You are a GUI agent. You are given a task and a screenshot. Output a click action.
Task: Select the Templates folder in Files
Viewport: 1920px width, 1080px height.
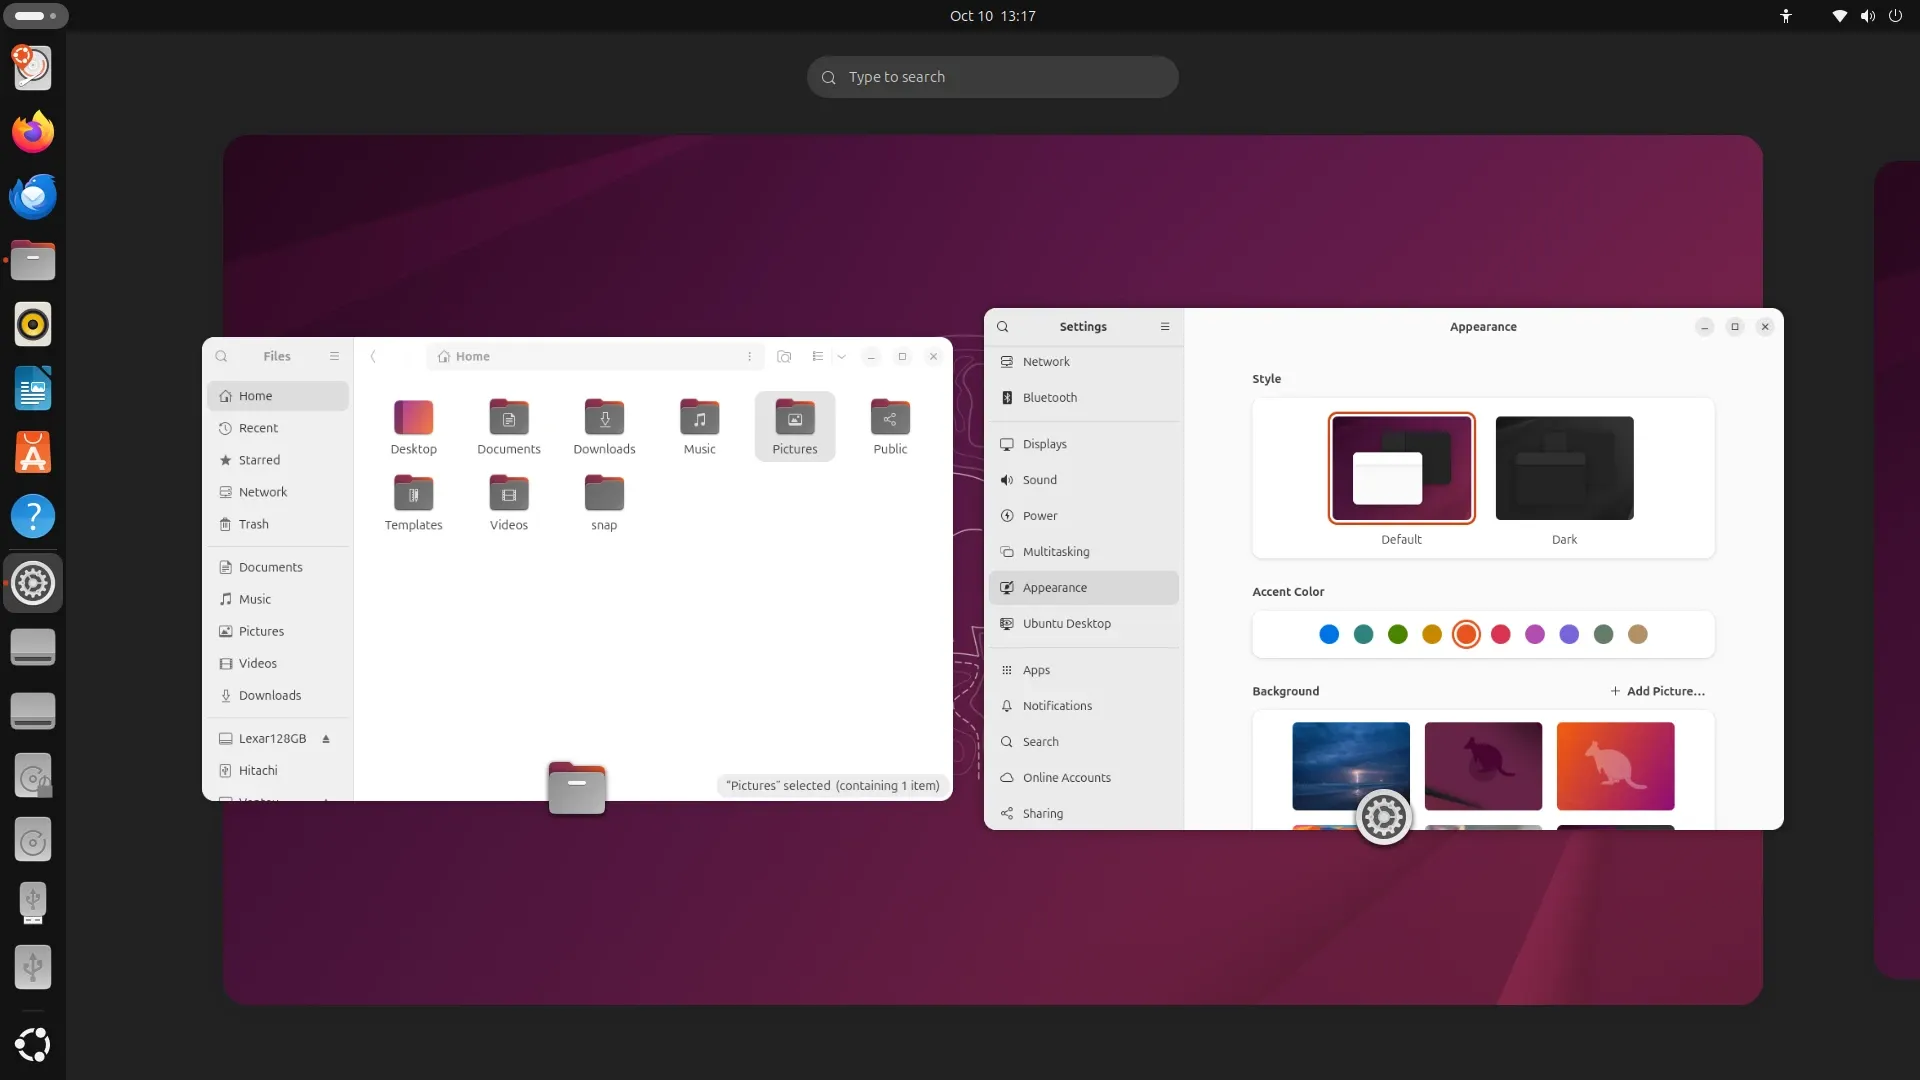point(413,502)
